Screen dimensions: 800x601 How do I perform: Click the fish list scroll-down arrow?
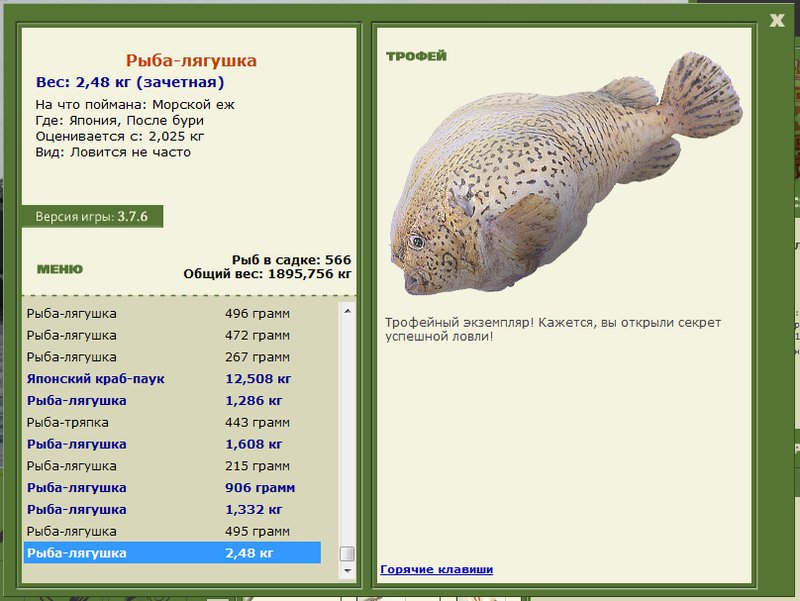point(347,570)
